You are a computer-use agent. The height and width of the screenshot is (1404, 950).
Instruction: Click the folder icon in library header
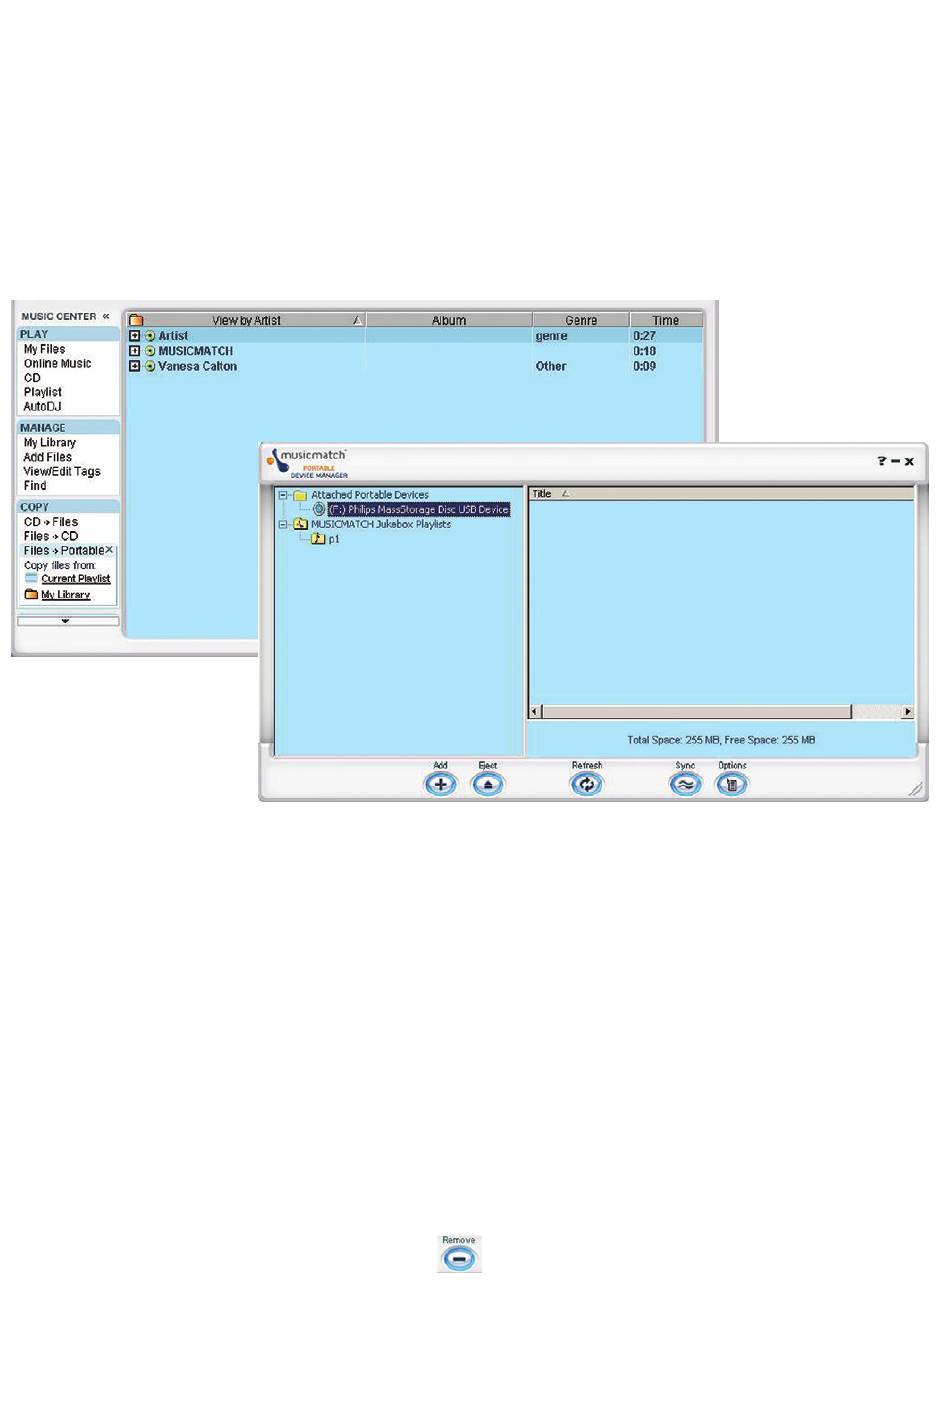(136, 320)
